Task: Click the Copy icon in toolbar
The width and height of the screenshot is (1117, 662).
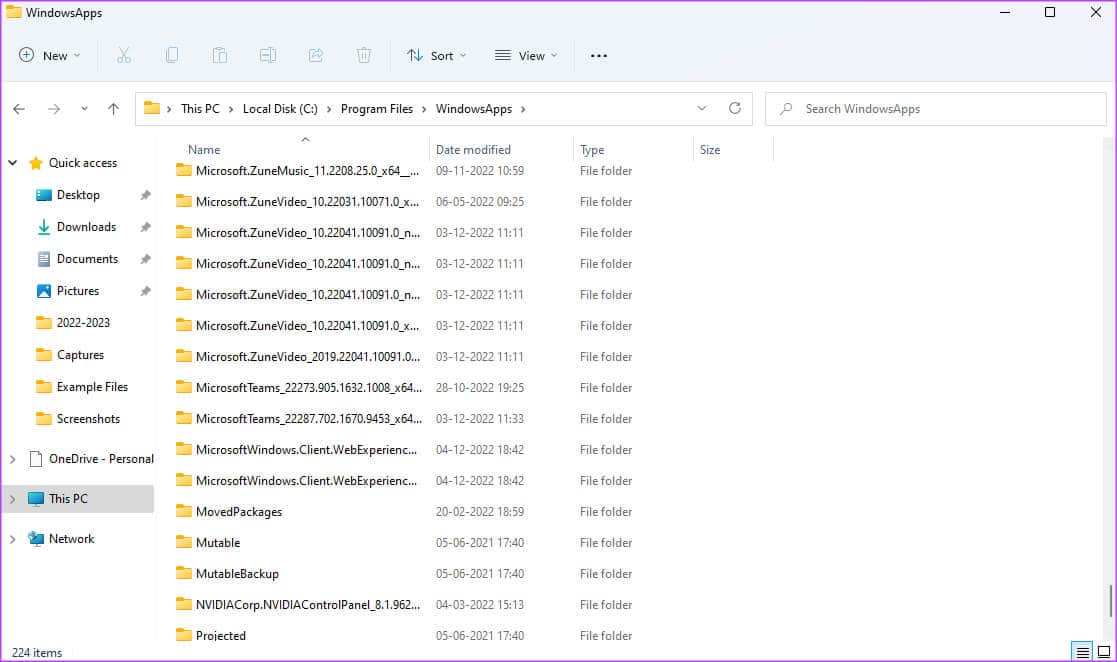Action: point(172,56)
